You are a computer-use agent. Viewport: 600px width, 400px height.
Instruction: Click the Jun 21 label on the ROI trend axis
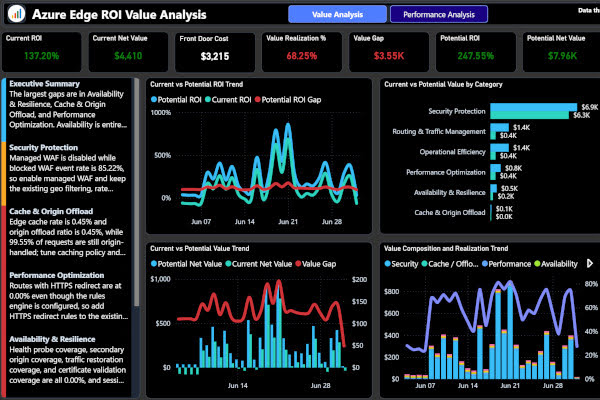(x=288, y=222)
